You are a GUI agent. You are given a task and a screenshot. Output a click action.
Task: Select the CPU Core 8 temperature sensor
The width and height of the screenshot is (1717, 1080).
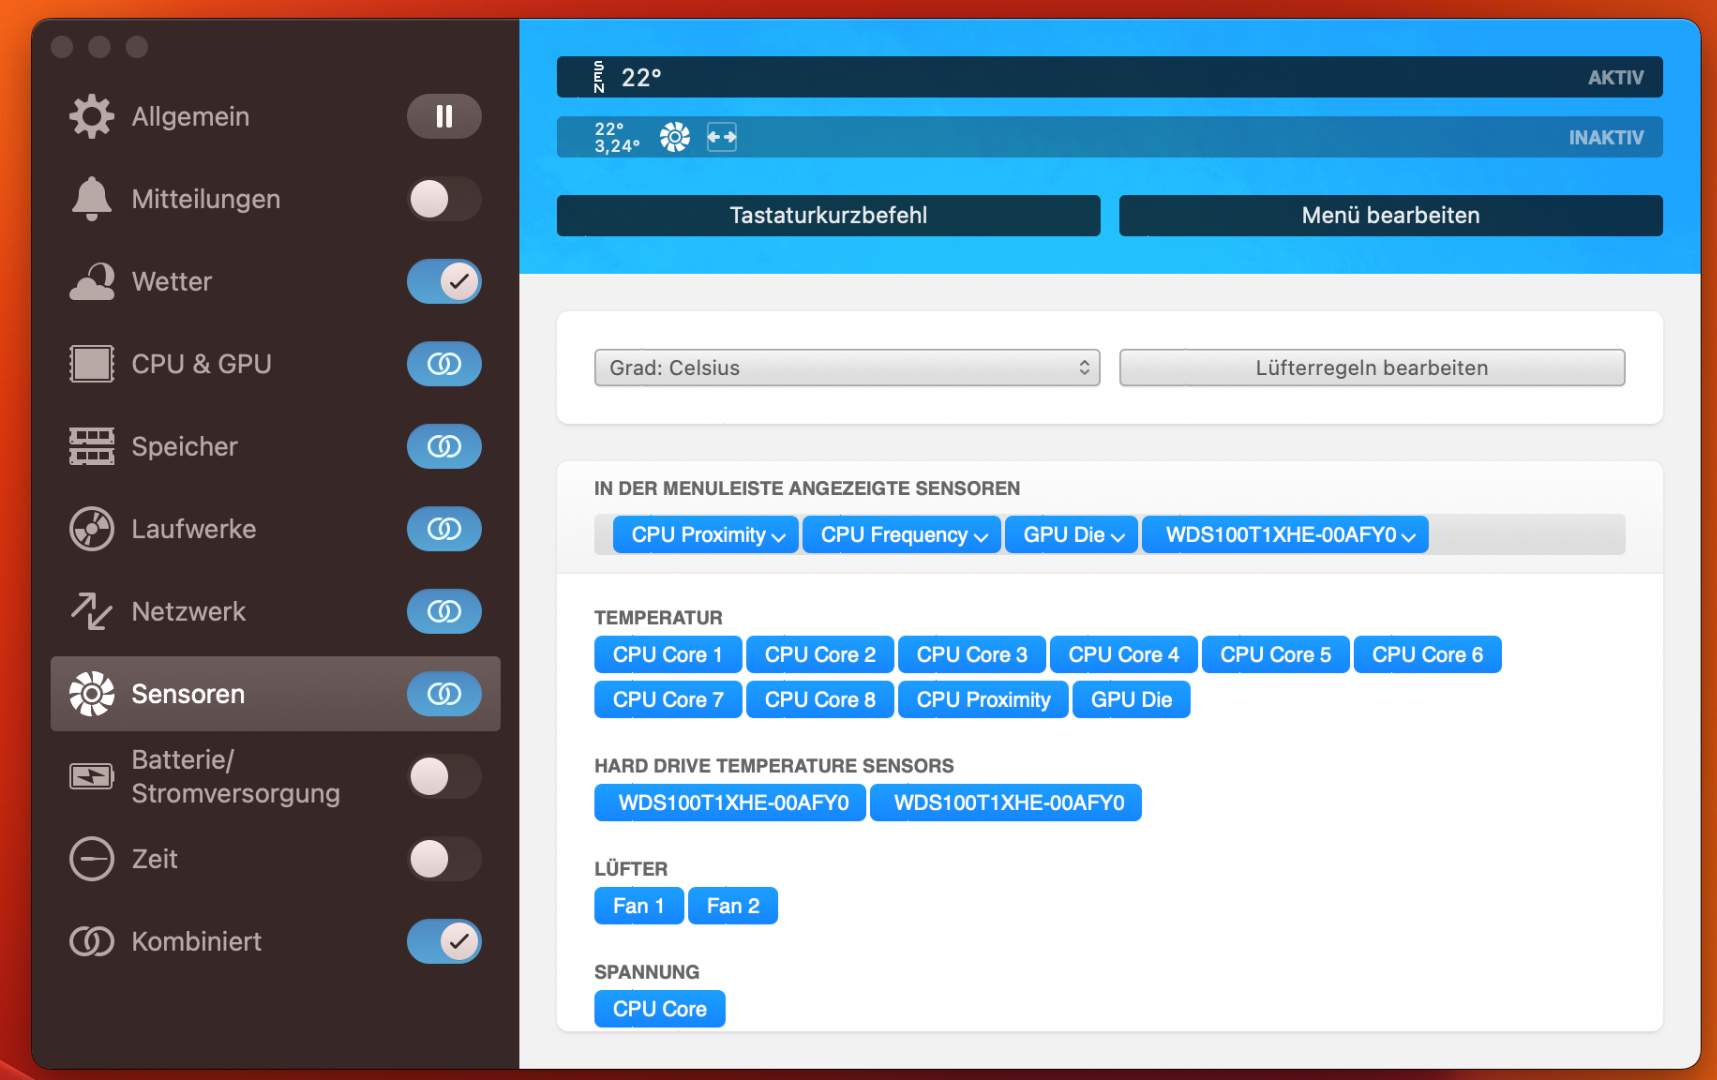click(820, 700)
